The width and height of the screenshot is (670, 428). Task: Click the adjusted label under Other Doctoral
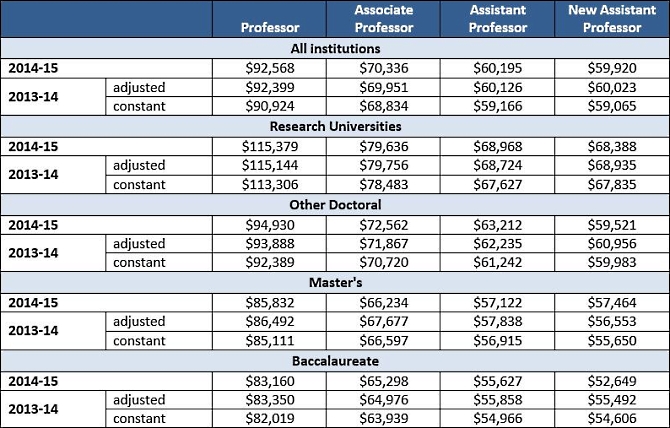tap(140, 244)
